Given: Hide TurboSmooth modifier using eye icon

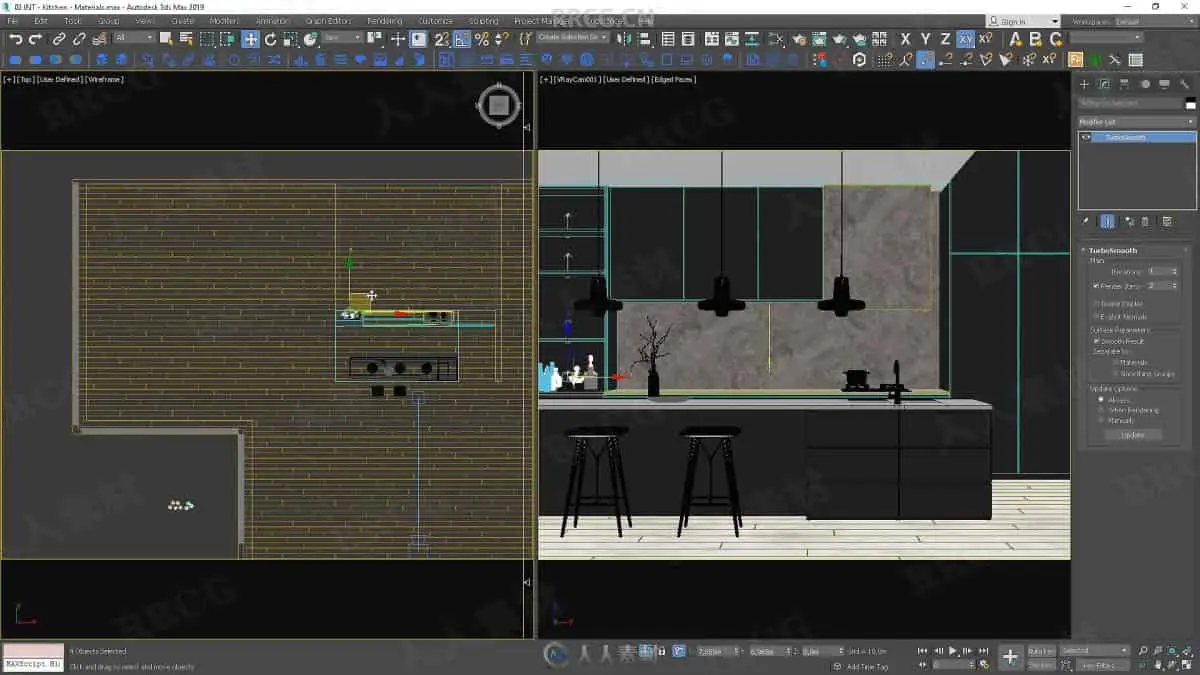Looking at the screenshot, I should point(1086,137).
